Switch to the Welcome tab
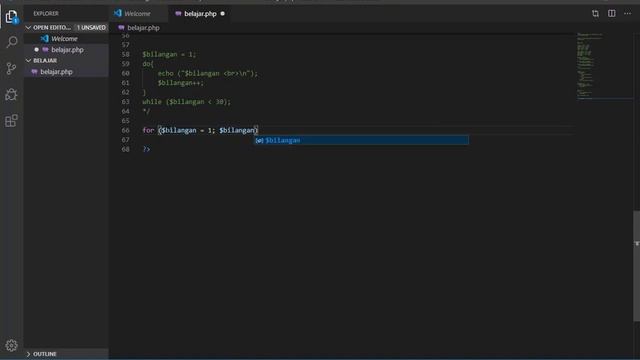 coord(137,13)
